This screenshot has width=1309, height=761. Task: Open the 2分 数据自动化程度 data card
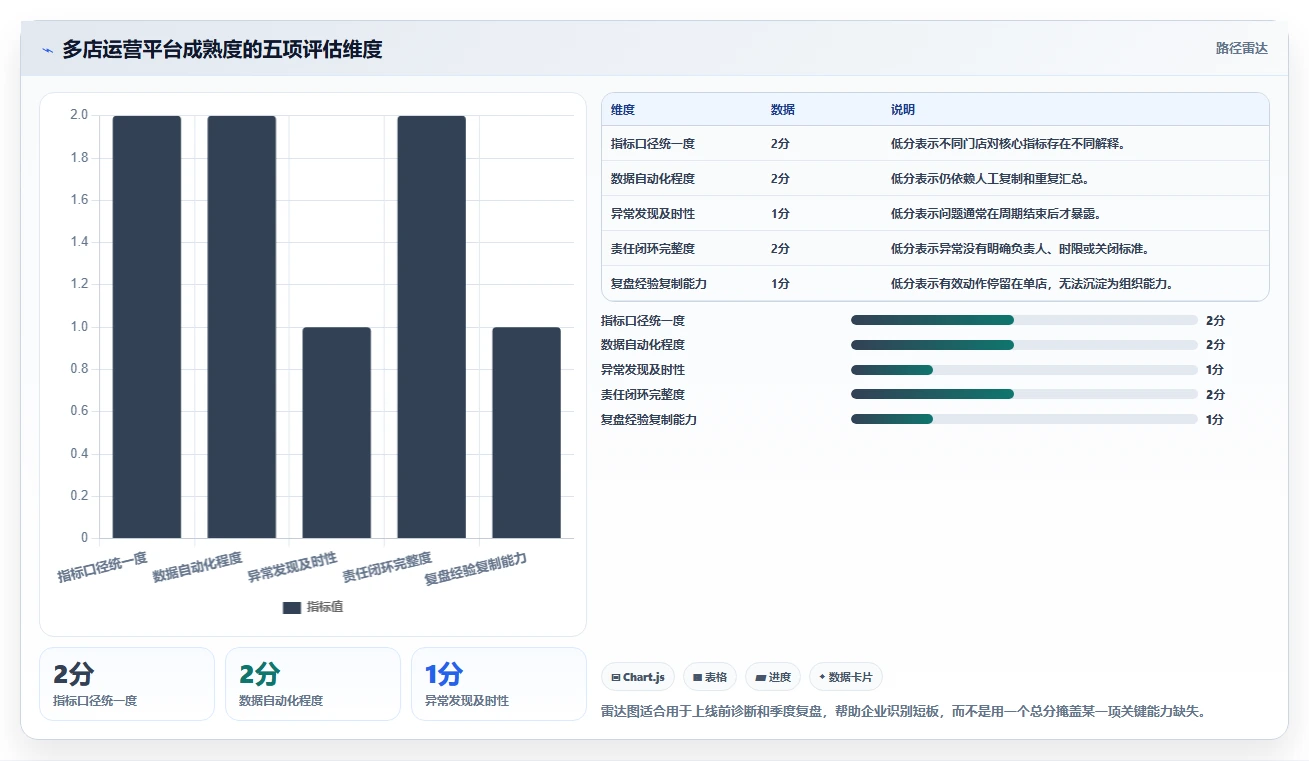(313, 684)
